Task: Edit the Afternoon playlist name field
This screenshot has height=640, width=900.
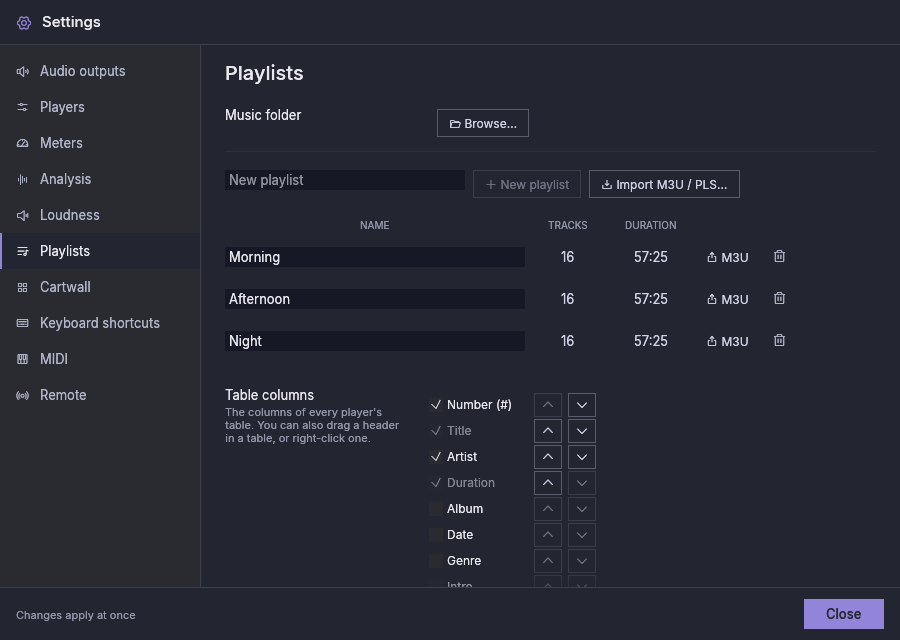Action: pyautogui.click(x=375, y=299)
